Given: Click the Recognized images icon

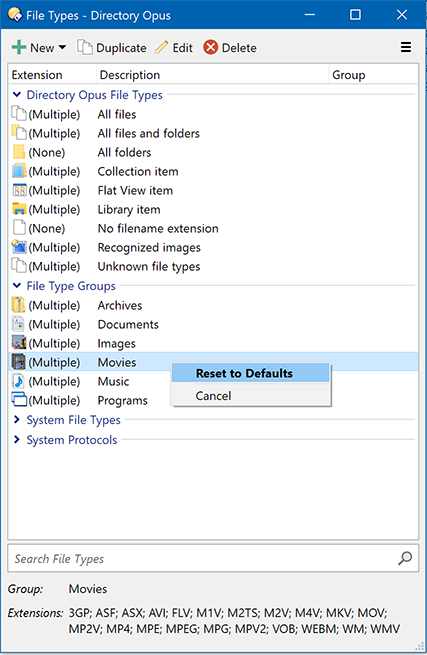Looking at the screenshot, I should click(19, 247).
